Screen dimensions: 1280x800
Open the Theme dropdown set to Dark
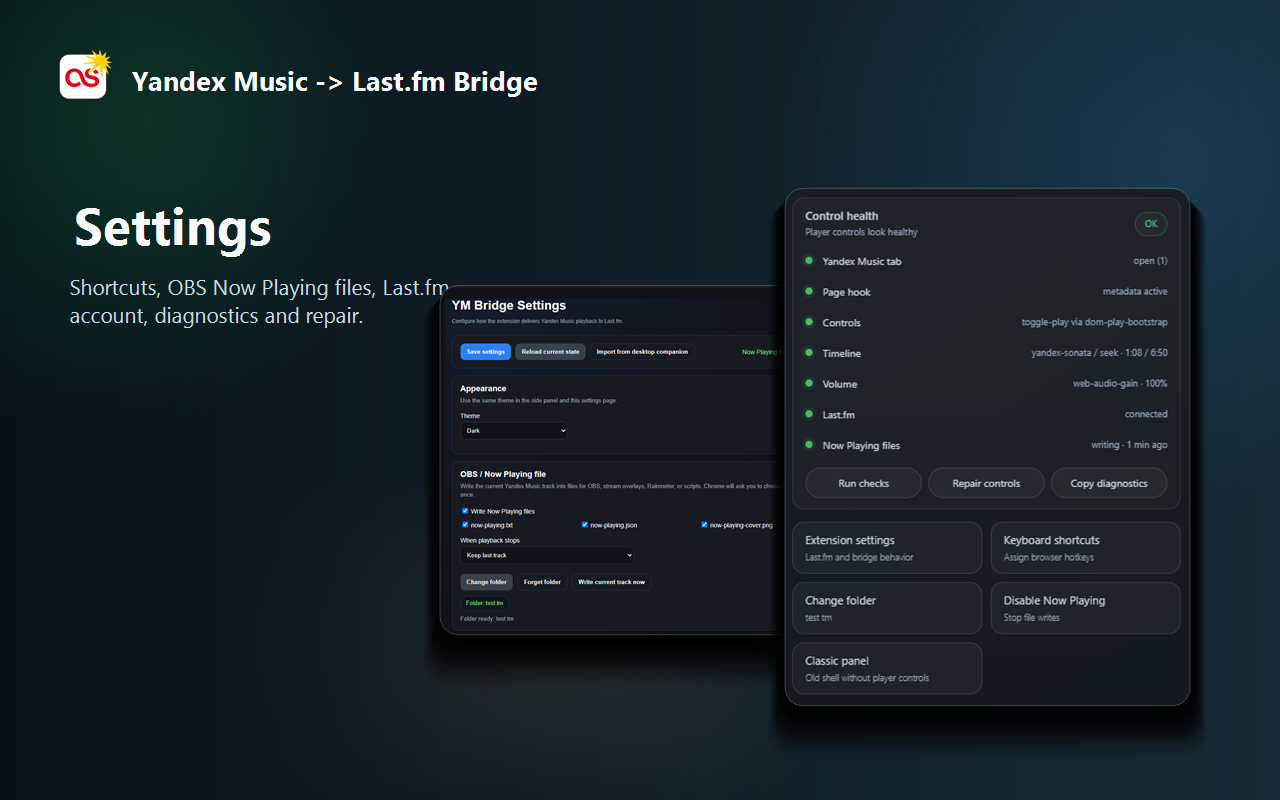[x=514, y=431]
